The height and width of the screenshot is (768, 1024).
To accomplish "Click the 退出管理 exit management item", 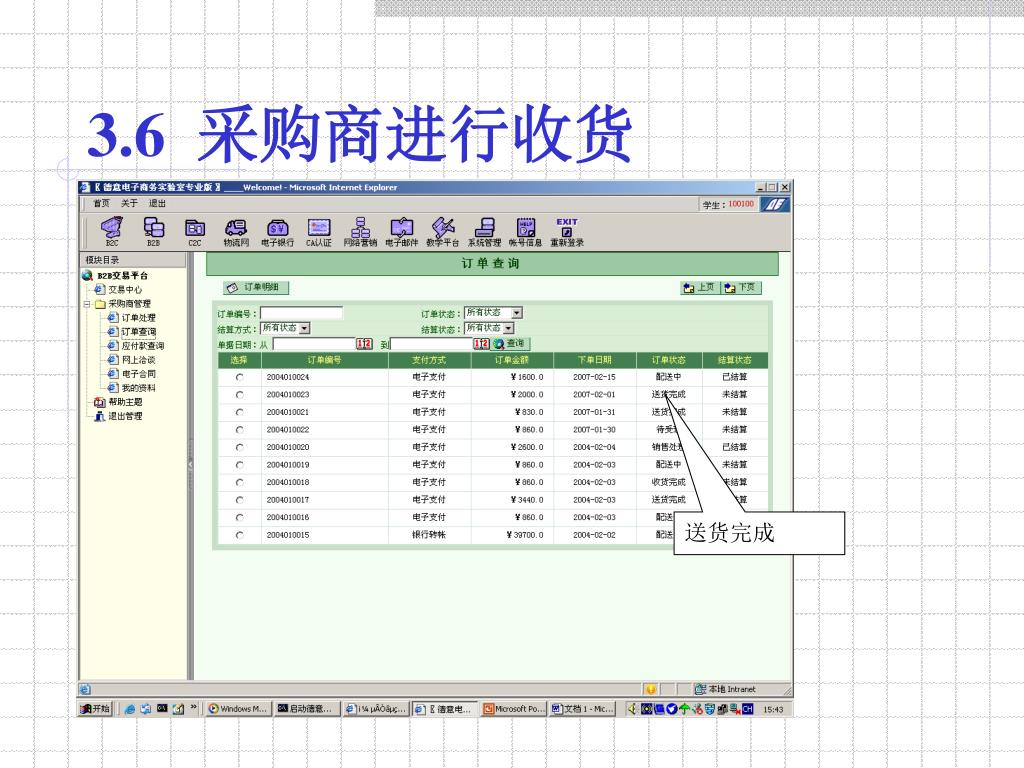I will pos(125,416).
